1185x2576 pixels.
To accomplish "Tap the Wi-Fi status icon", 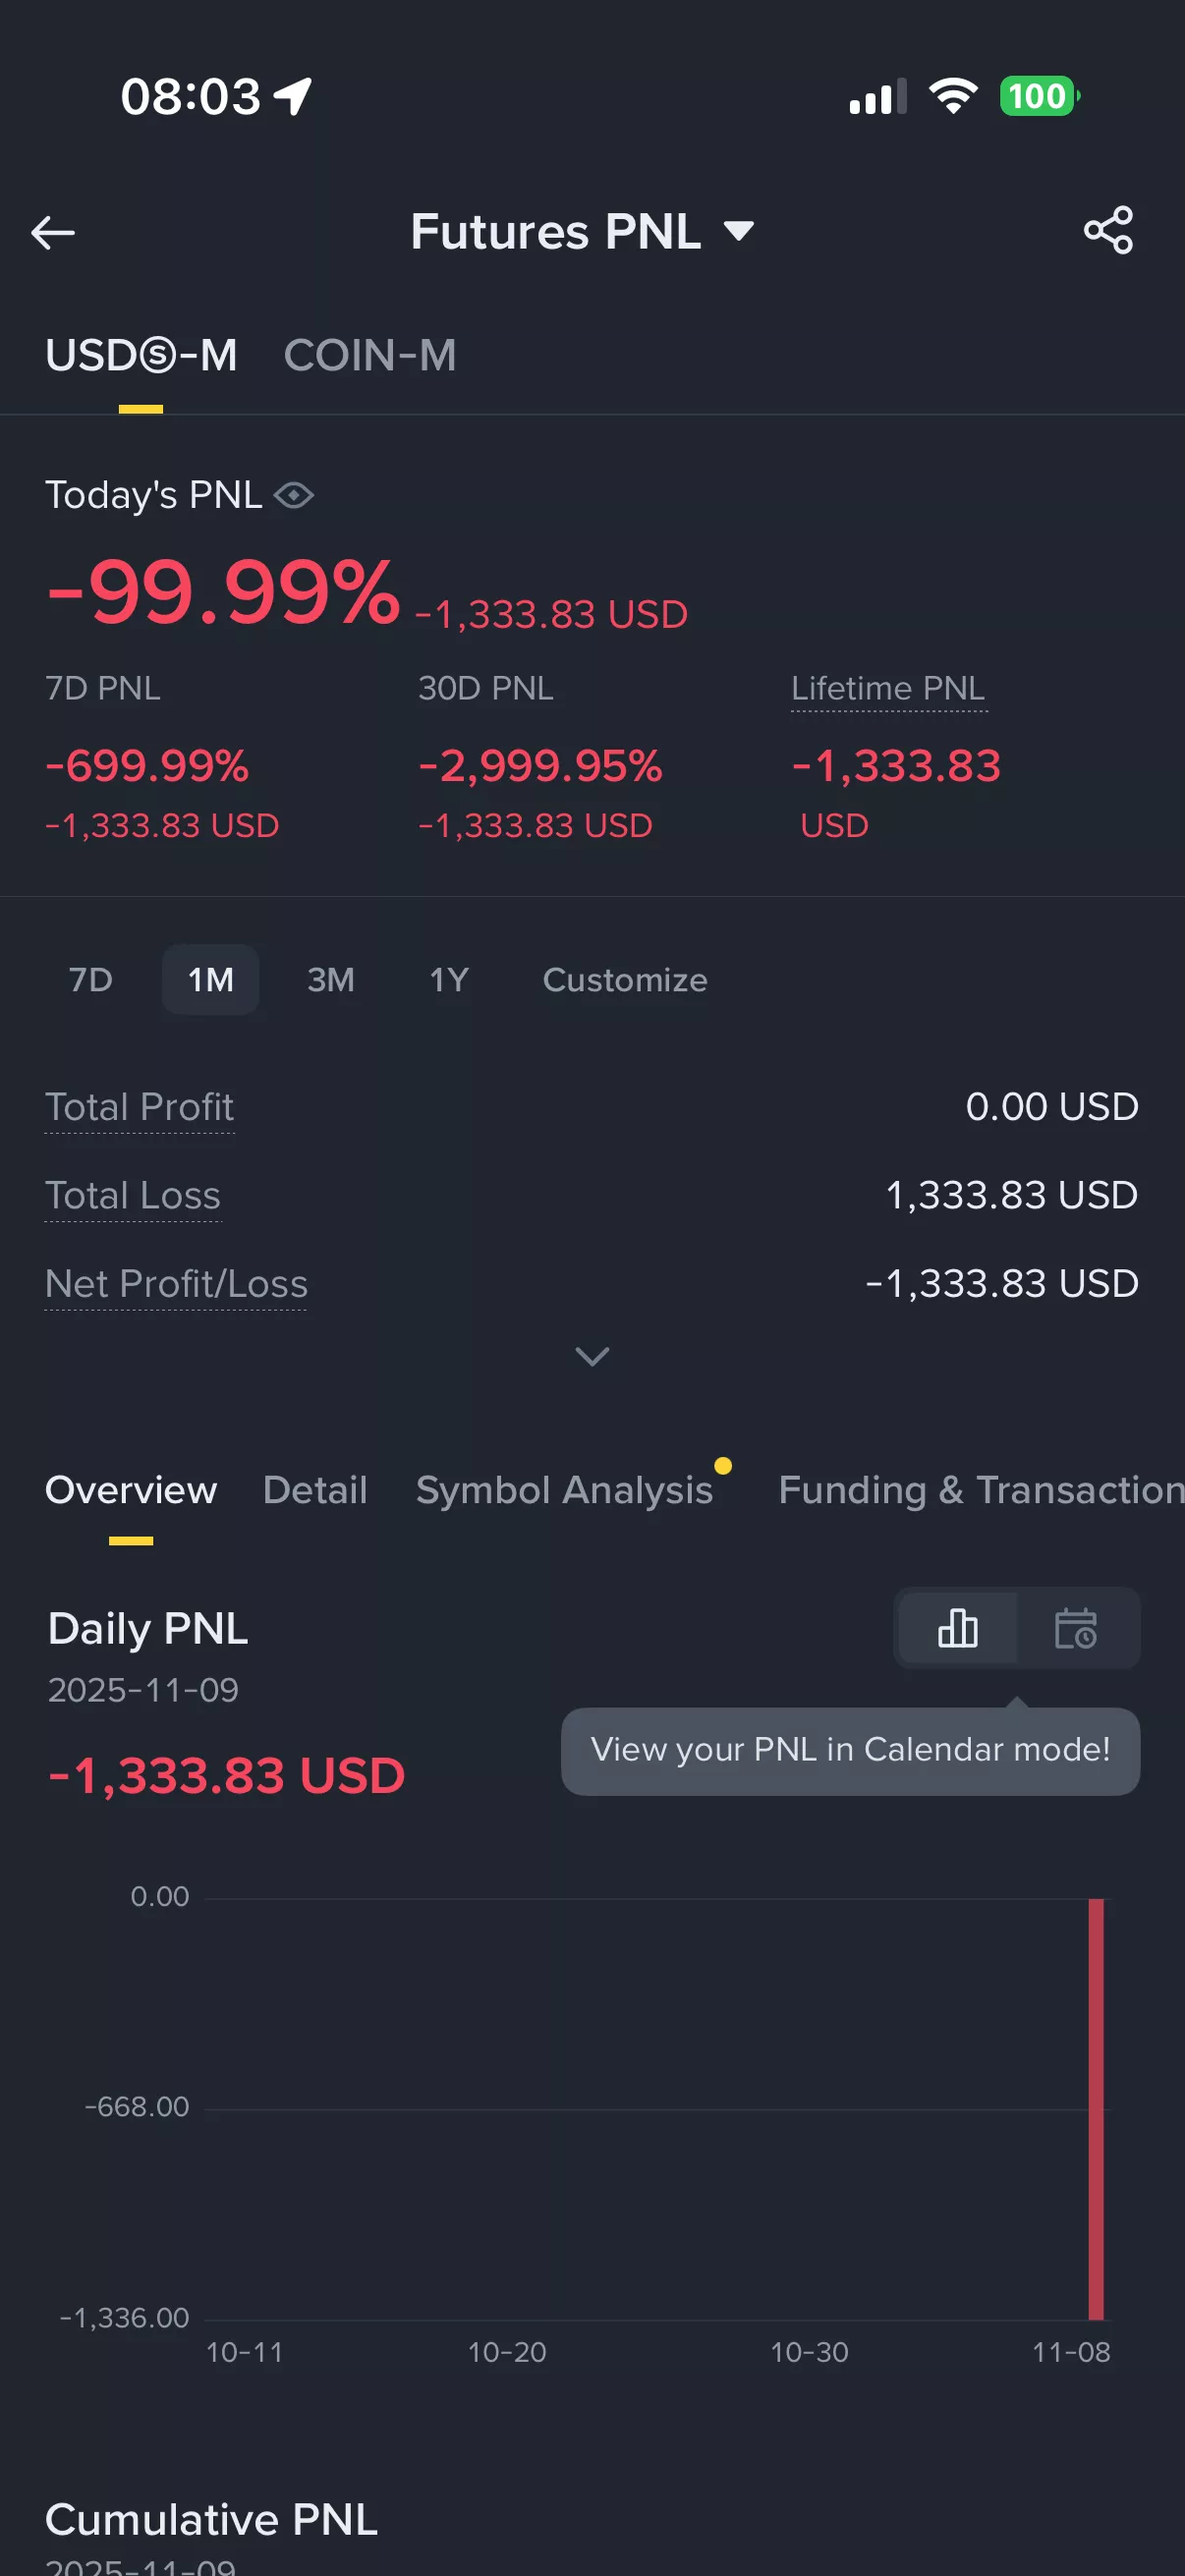I will (x=953, y=96).
